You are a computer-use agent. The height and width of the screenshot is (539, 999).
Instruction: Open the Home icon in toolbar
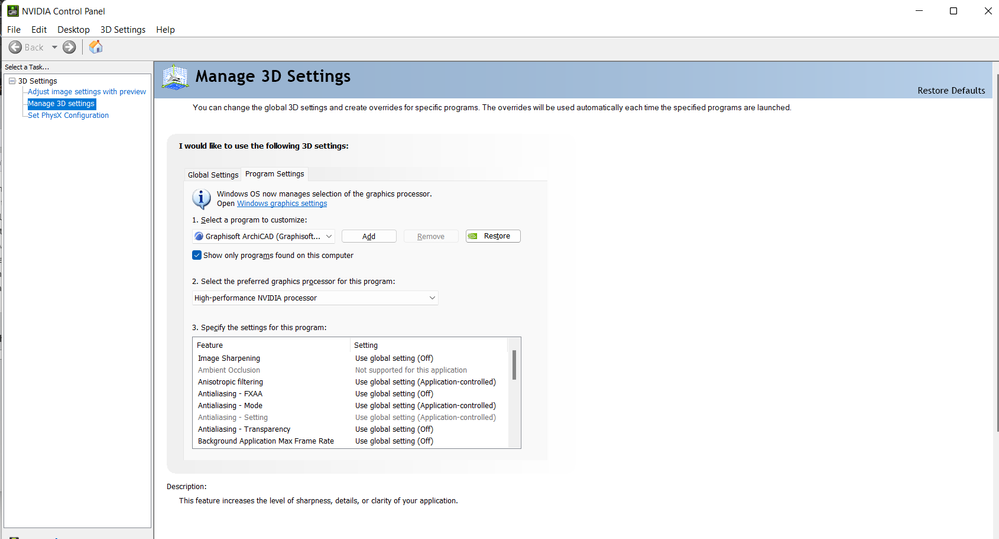[x=96, y=47]
